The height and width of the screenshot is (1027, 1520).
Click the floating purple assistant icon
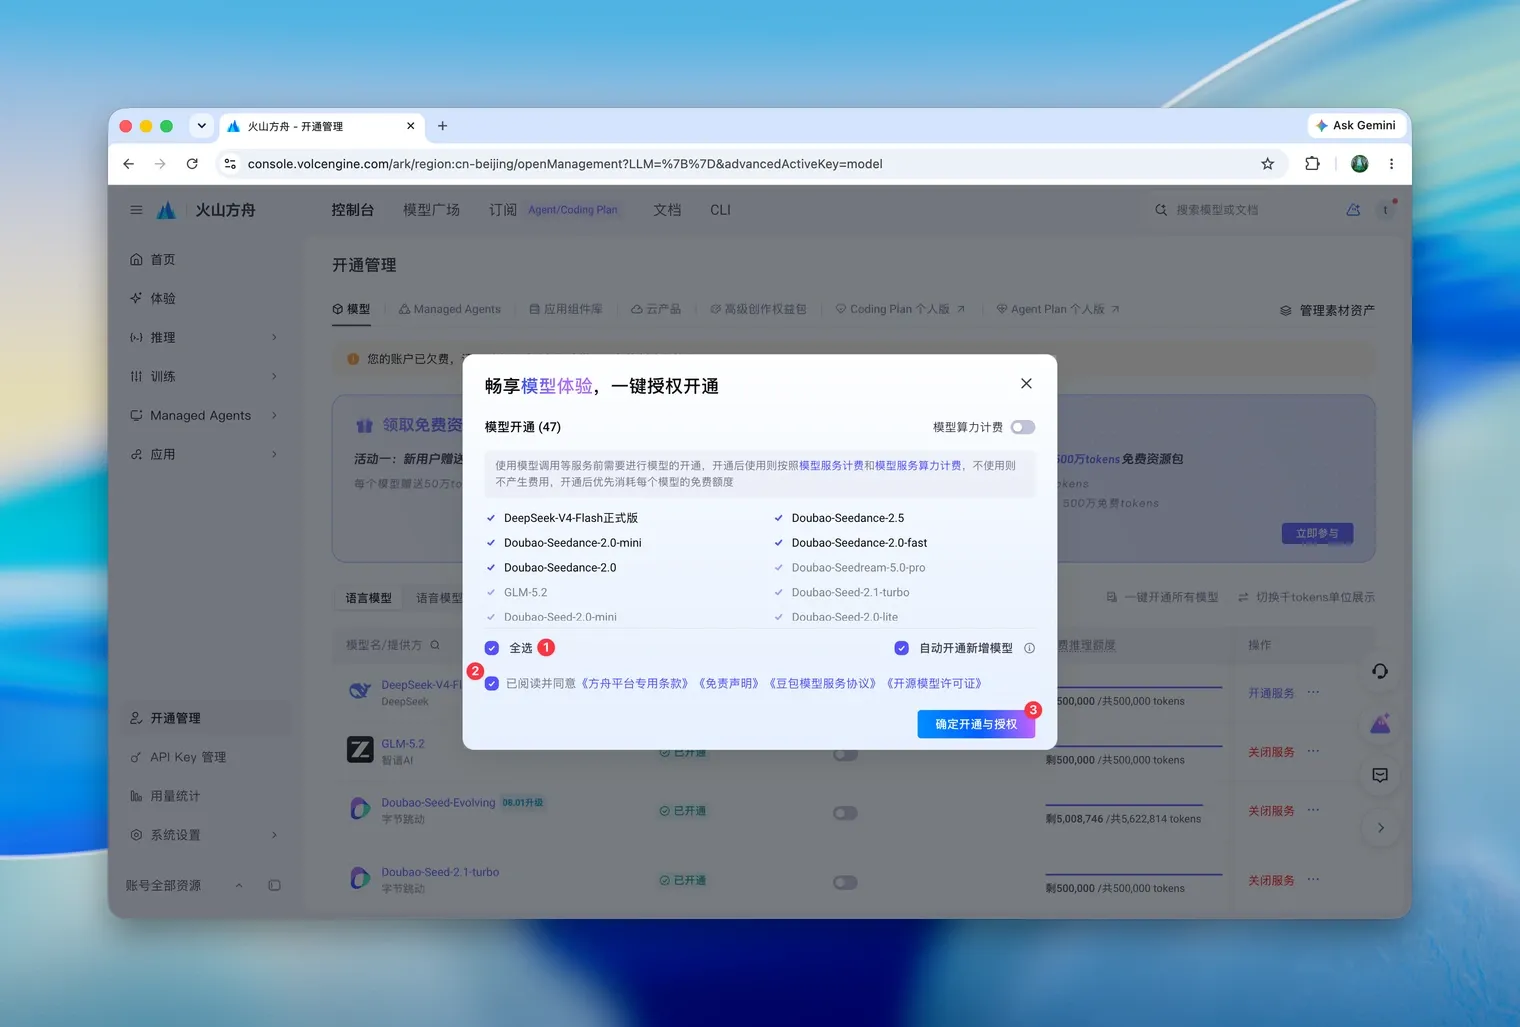(1380, 723)
